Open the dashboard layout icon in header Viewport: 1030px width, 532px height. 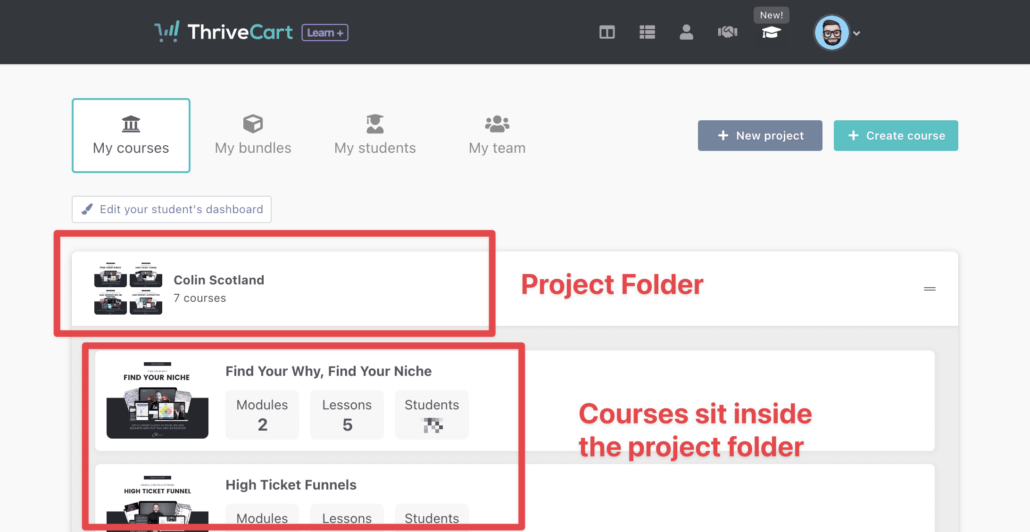(x=607, y=32)
